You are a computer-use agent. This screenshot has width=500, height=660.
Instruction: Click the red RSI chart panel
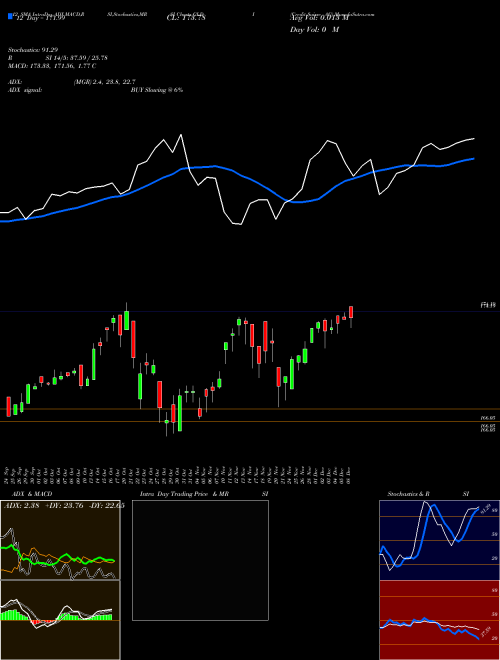pos(439,620)
